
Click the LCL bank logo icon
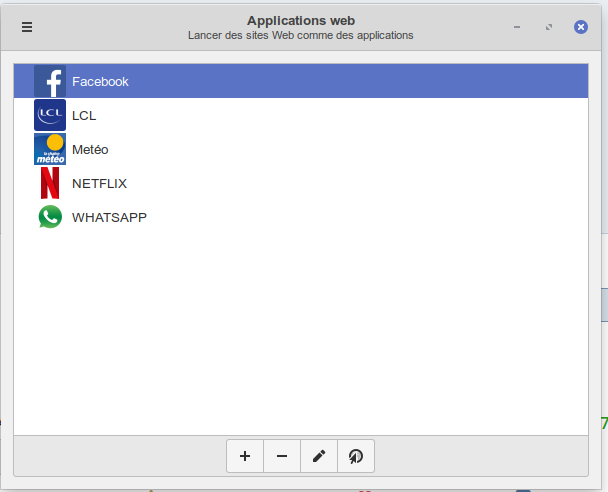coord(50,115)
